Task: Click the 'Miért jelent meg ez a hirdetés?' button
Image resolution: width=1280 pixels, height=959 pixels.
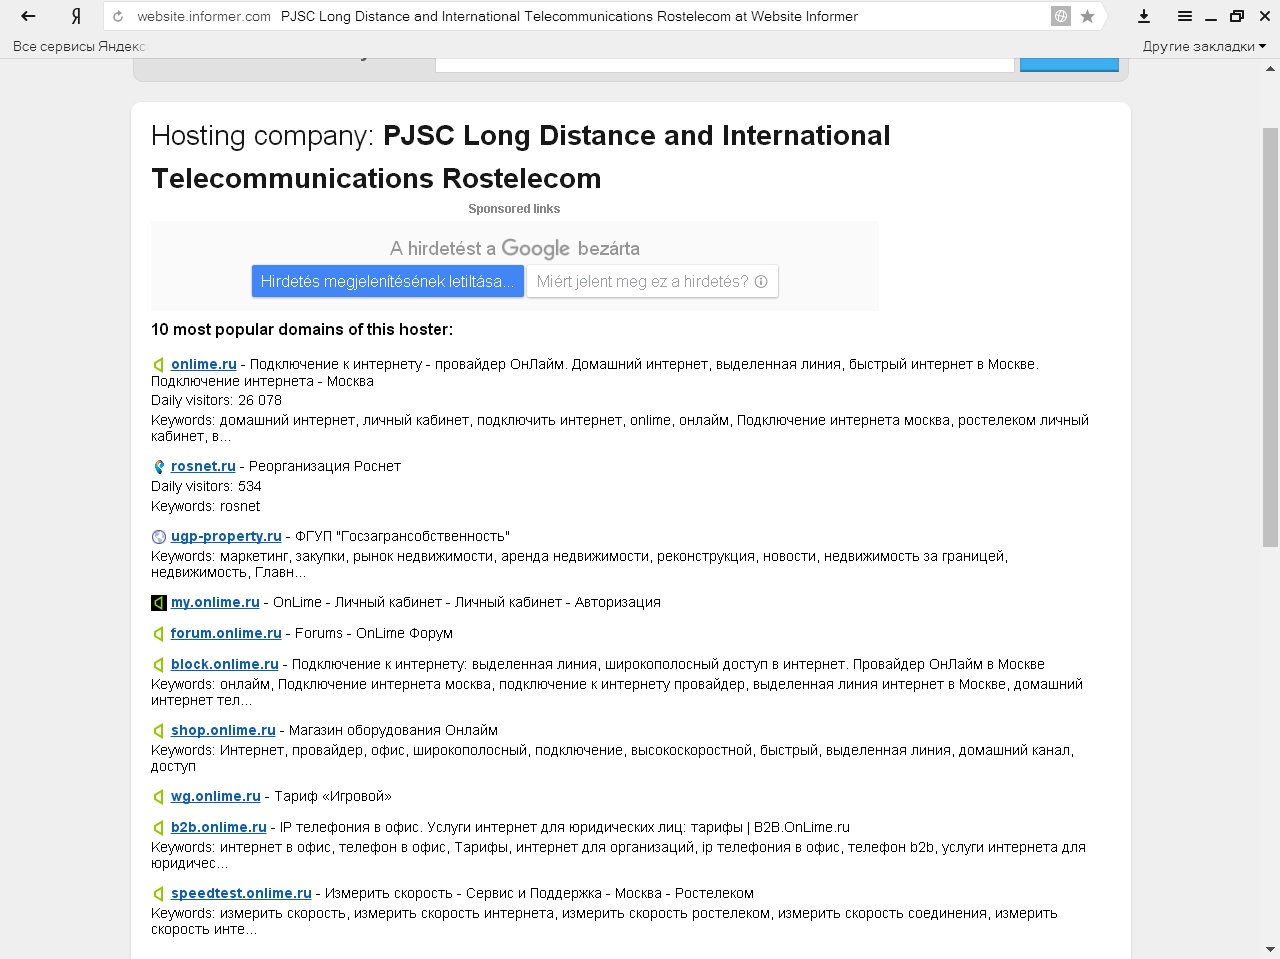Action: pyautogui.click(x=653, y=281)
